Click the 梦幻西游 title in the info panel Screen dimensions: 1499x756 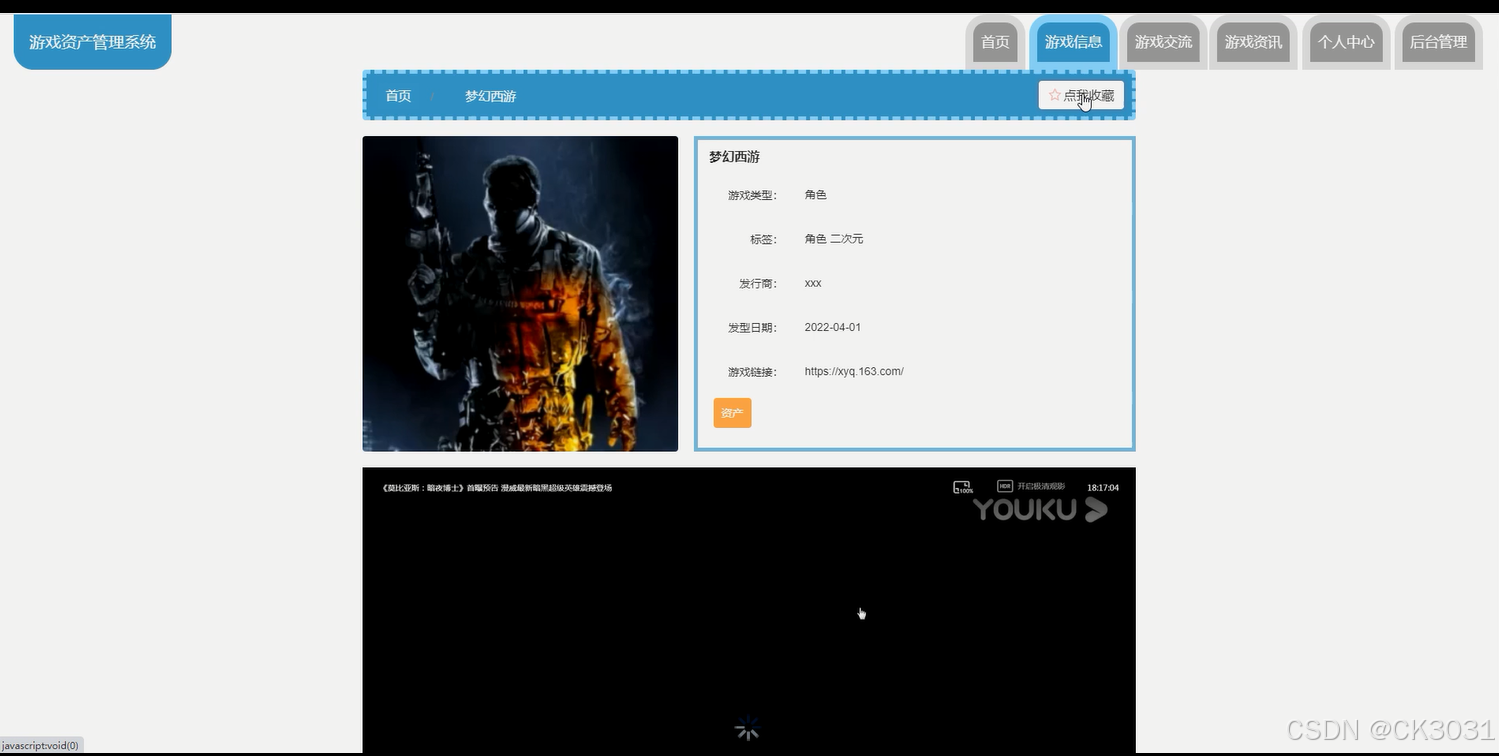[734, 157]
